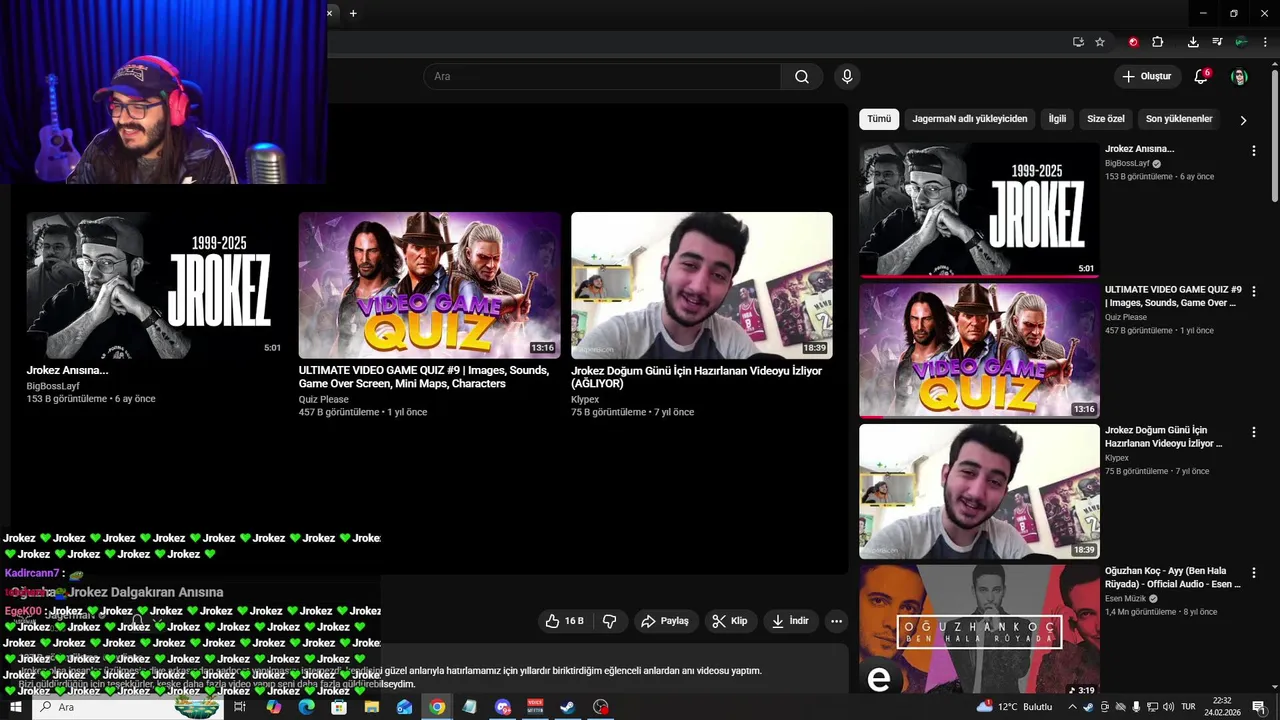
Task: Open more video actions ellipsis
Action: coord(836,621)
